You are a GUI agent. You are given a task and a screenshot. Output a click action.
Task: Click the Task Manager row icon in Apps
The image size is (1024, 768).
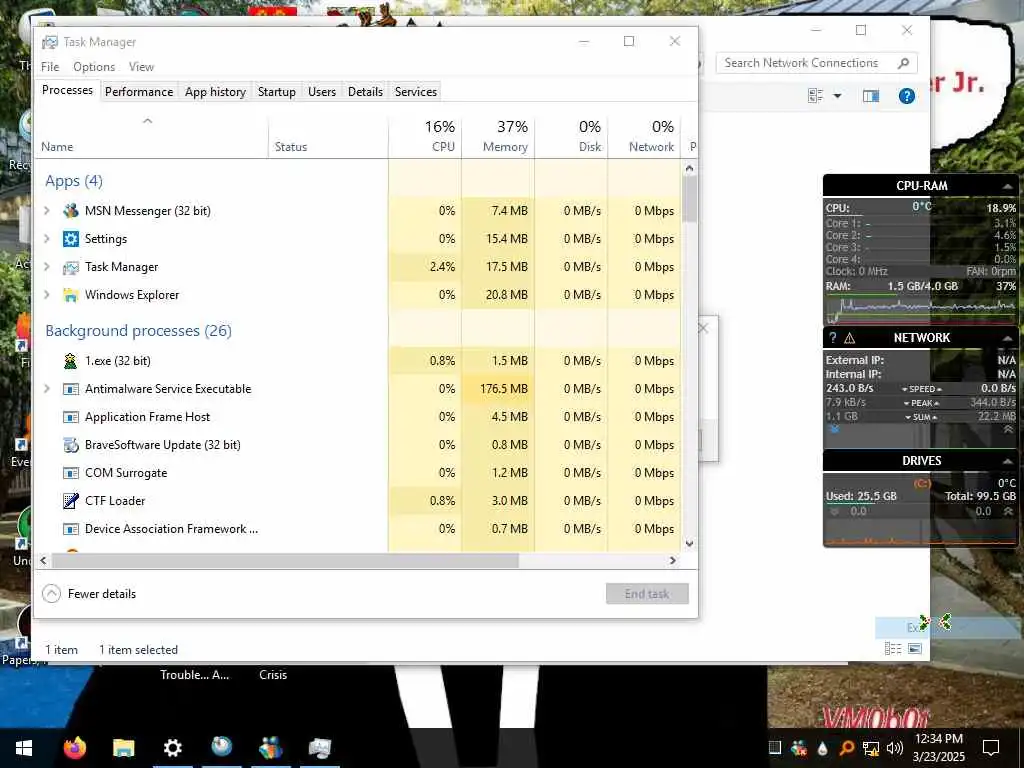coord(71,267)
